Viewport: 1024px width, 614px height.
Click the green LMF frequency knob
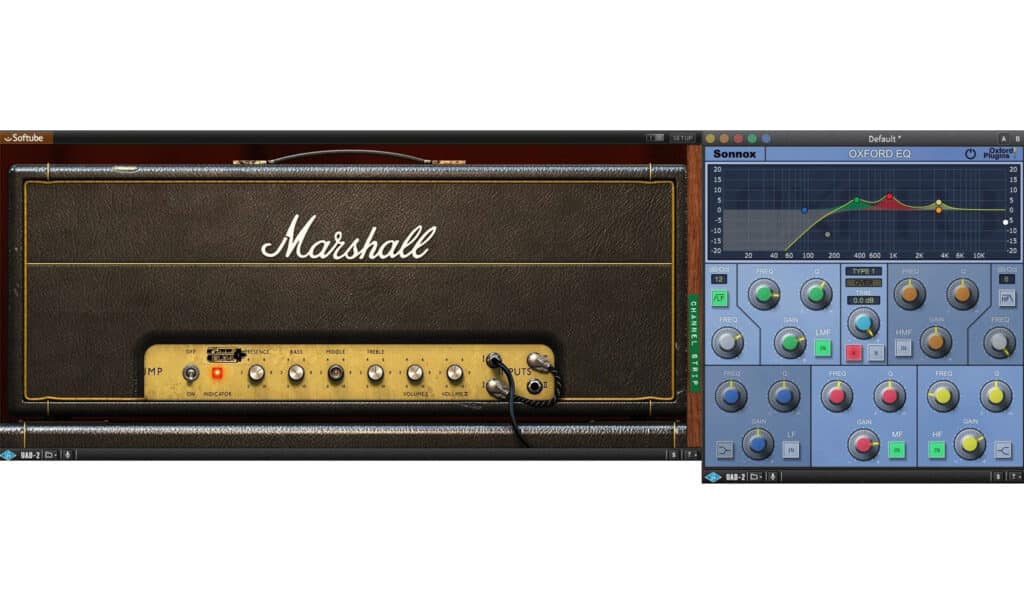[x=763, y=295]
